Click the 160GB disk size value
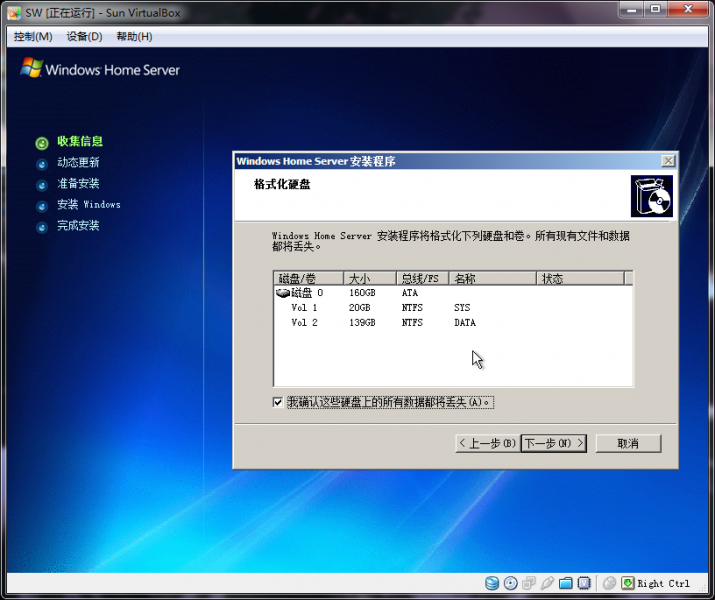Screen dimensions: 715x600 click(362, 293)
